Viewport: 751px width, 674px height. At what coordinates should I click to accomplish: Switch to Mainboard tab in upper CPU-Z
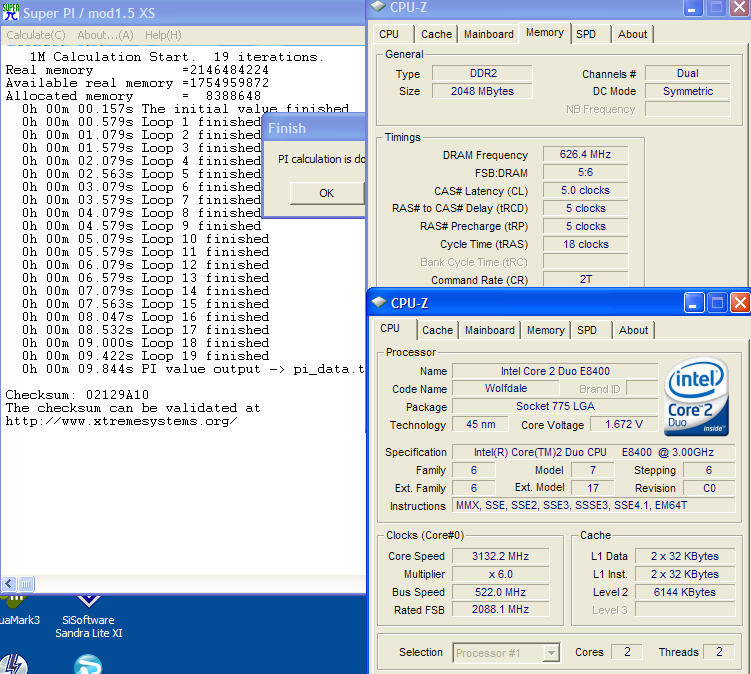click(x=489, y=34)
